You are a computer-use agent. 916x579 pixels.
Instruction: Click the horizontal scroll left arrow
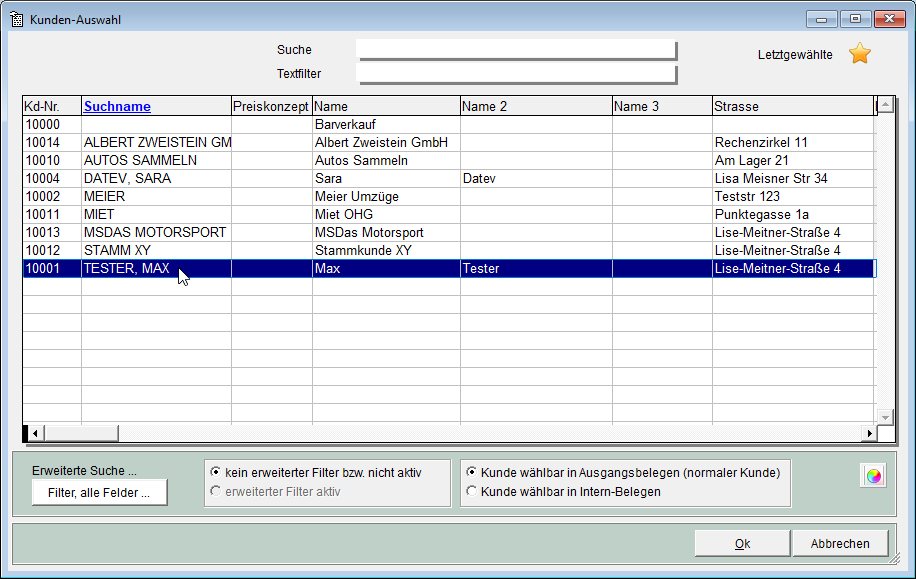click(x=35, y=433)
